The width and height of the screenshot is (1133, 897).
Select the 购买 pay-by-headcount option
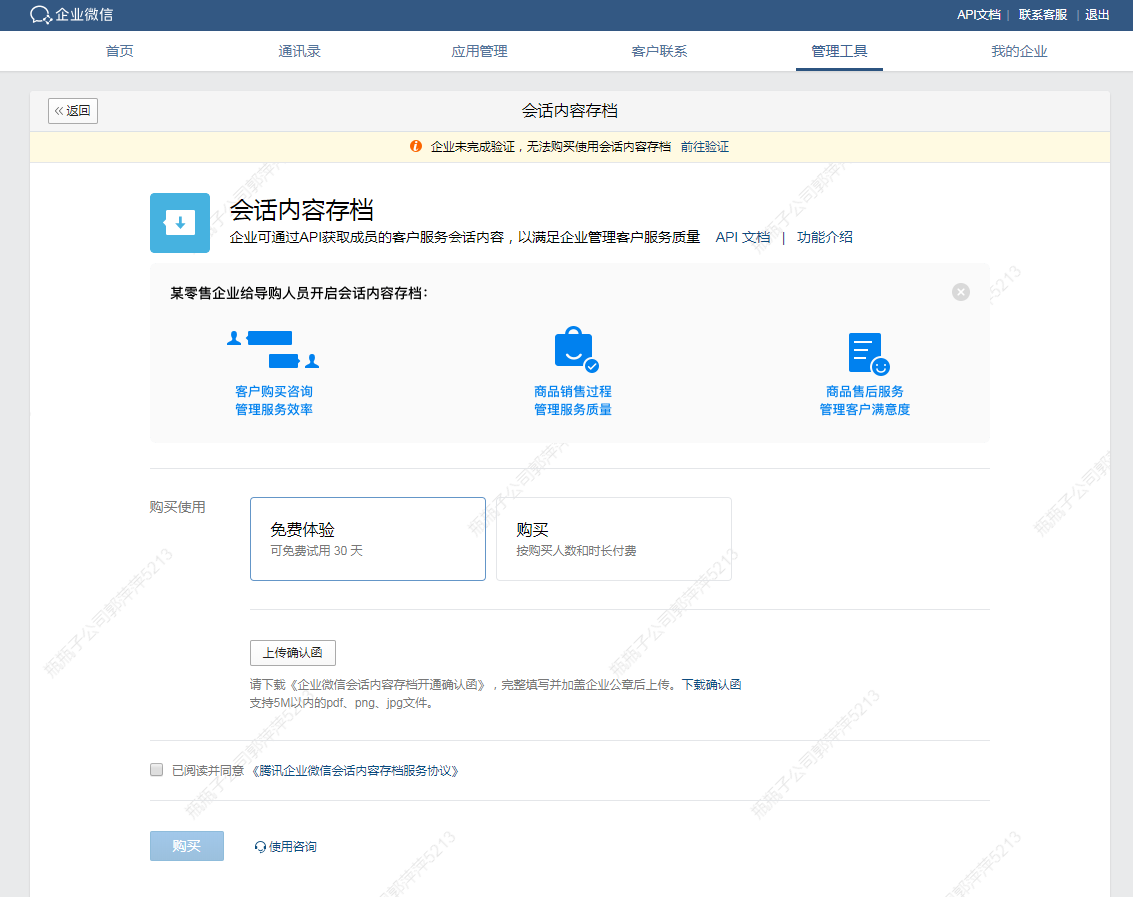613,539
